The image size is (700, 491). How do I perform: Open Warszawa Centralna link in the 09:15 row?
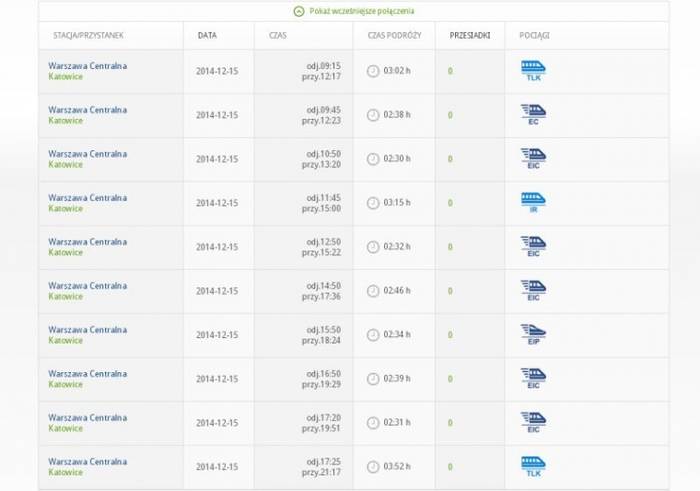[87, 66]
